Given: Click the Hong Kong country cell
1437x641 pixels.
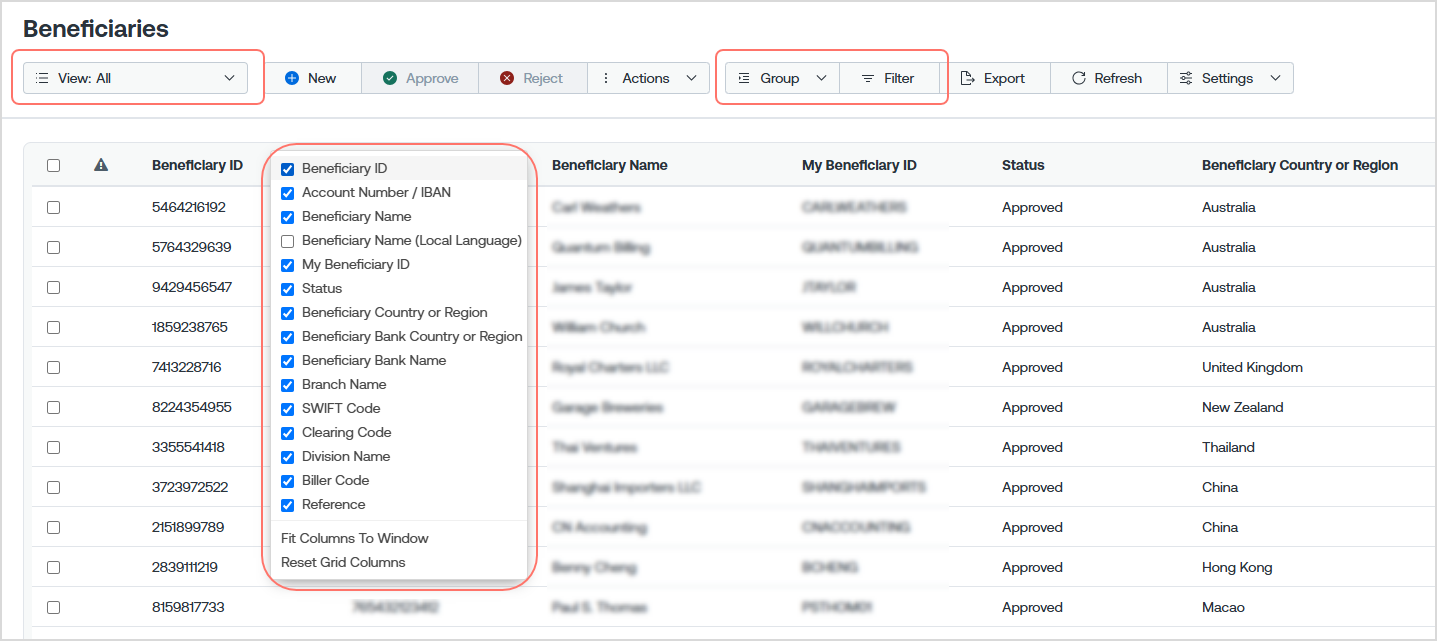Looking at the screenshot, I should pyautogui.click(x=1237, y=567).
